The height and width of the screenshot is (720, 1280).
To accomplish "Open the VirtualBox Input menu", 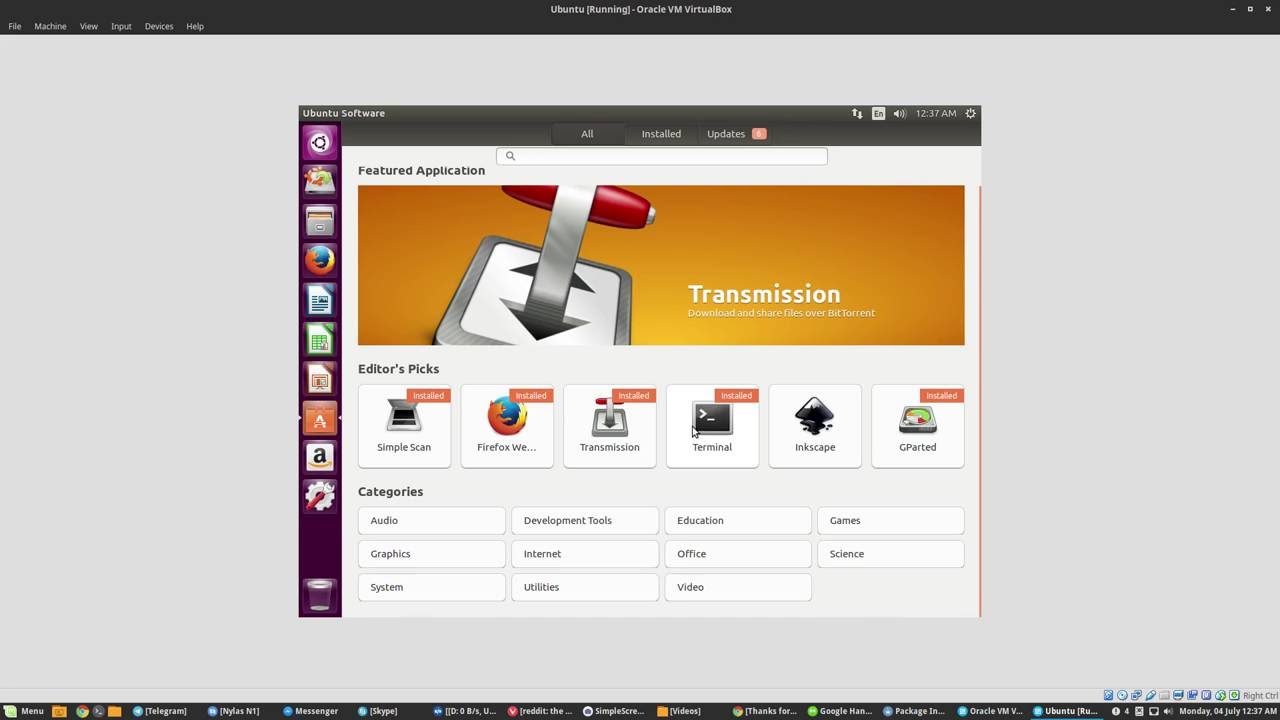I will [121, 26].
